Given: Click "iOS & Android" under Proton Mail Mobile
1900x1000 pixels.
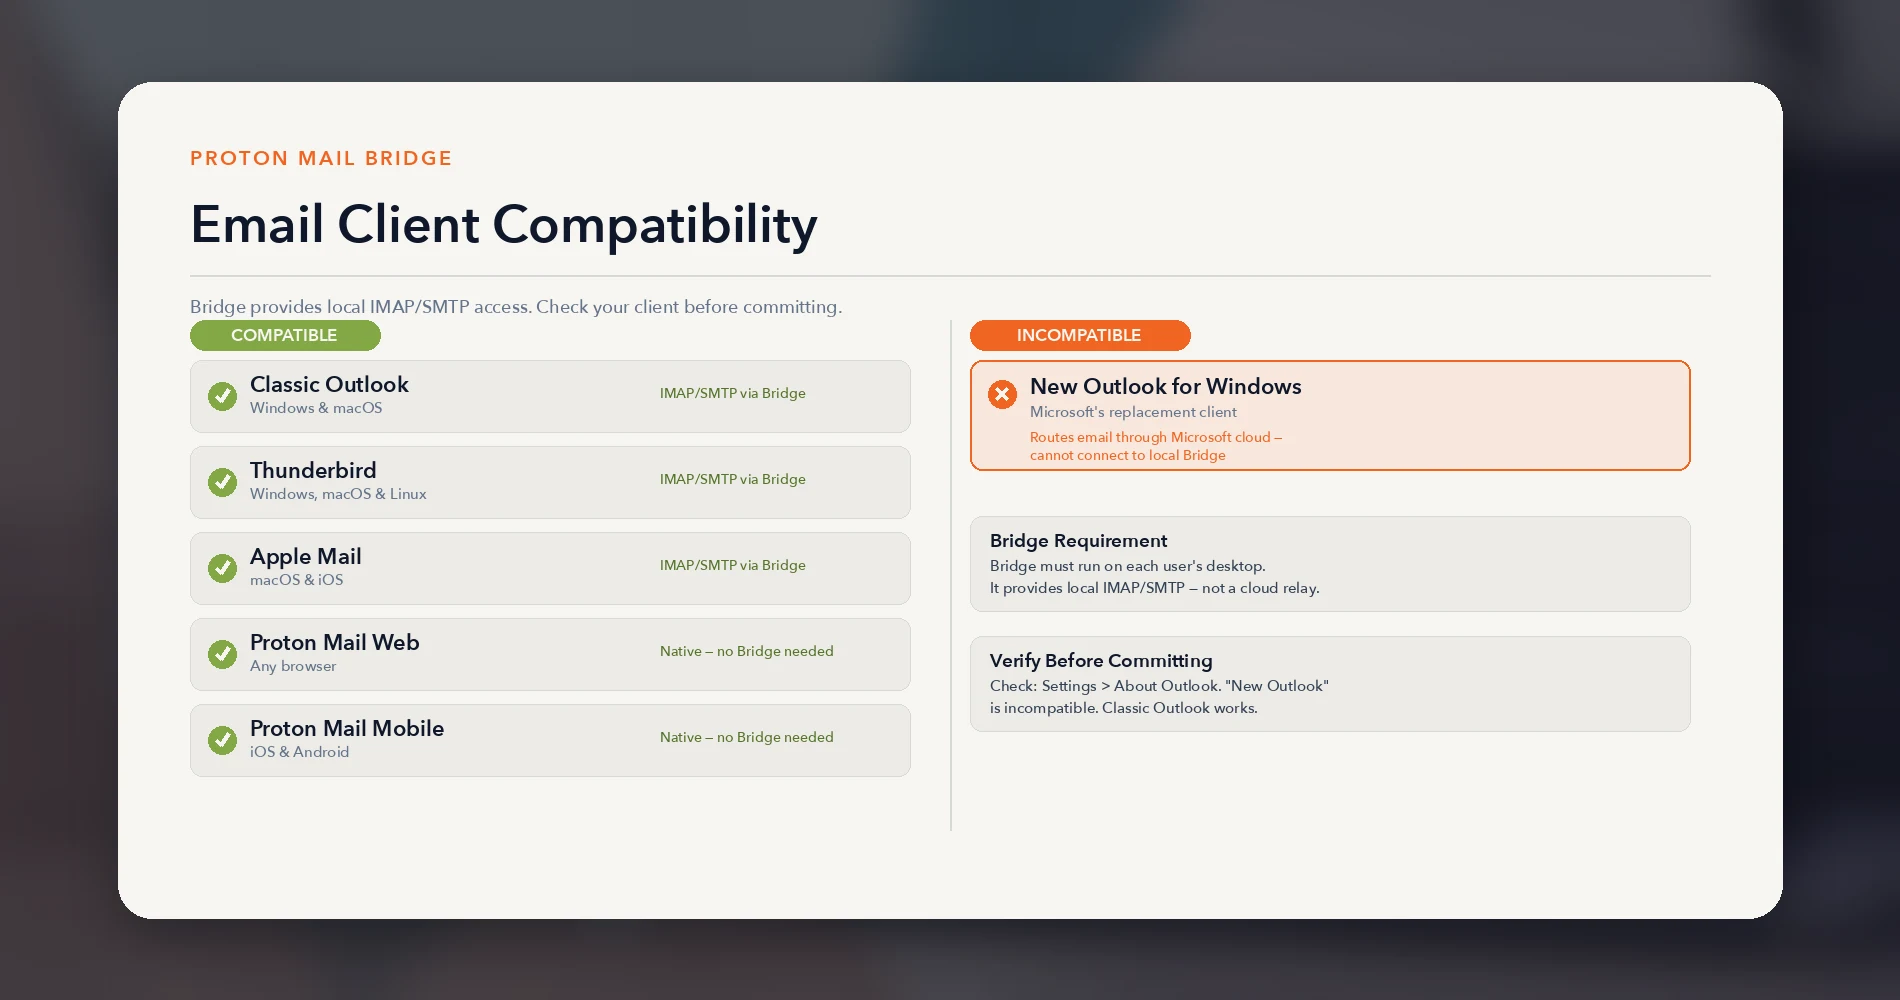Looking at the screenshot, I should (x=299, y=752).
